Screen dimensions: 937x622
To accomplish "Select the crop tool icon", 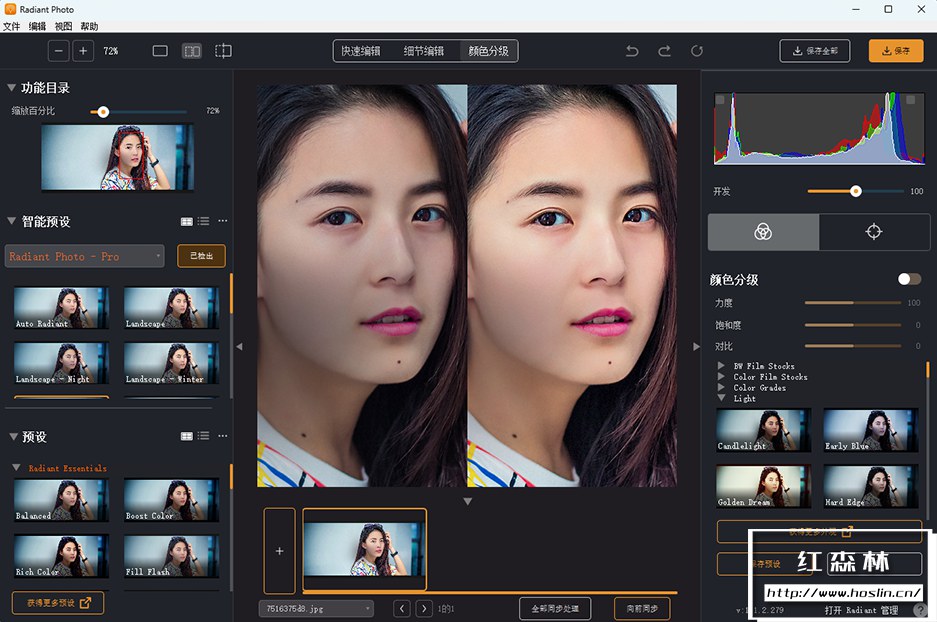I will 223,51.
